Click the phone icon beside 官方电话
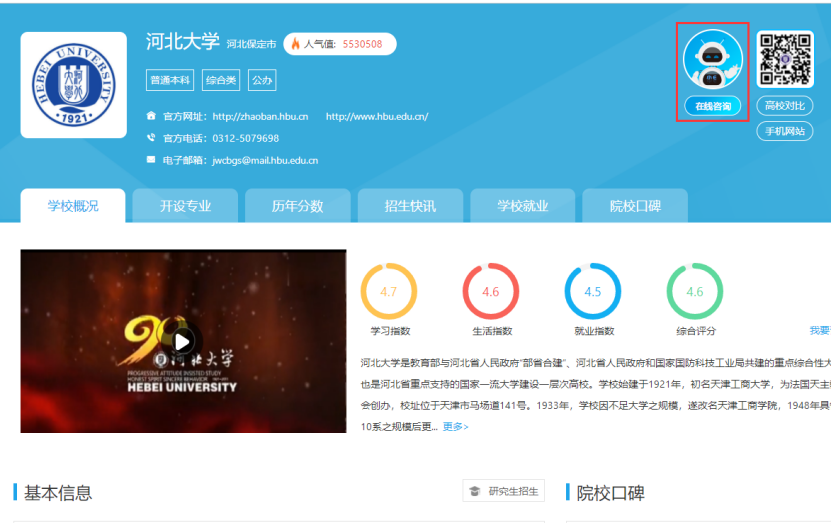This screenshot has height=523, width=831. pos(151,138)
